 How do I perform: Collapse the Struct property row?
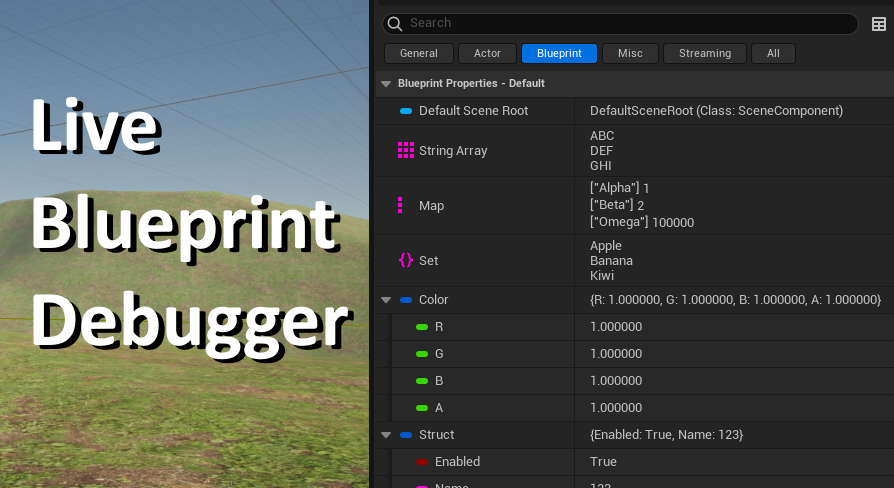(386, 435)
